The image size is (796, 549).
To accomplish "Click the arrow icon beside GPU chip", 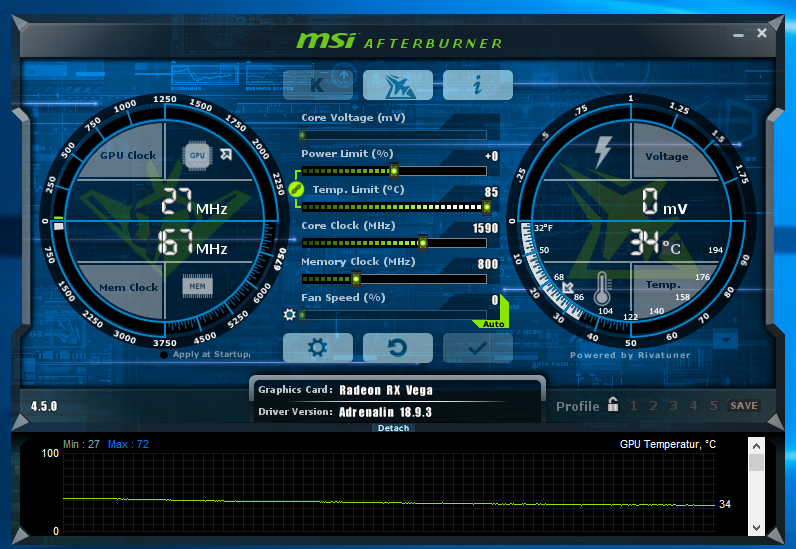I will (226, 154).
